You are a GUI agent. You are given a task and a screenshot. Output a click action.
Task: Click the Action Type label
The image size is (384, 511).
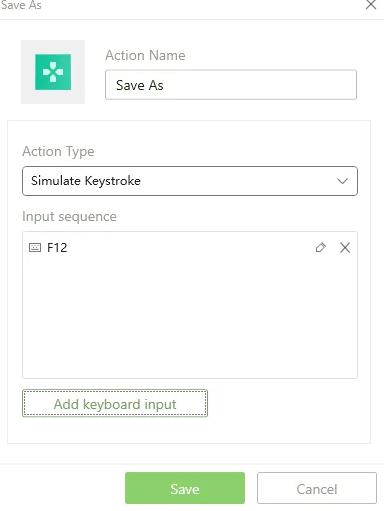coord(58,152)
